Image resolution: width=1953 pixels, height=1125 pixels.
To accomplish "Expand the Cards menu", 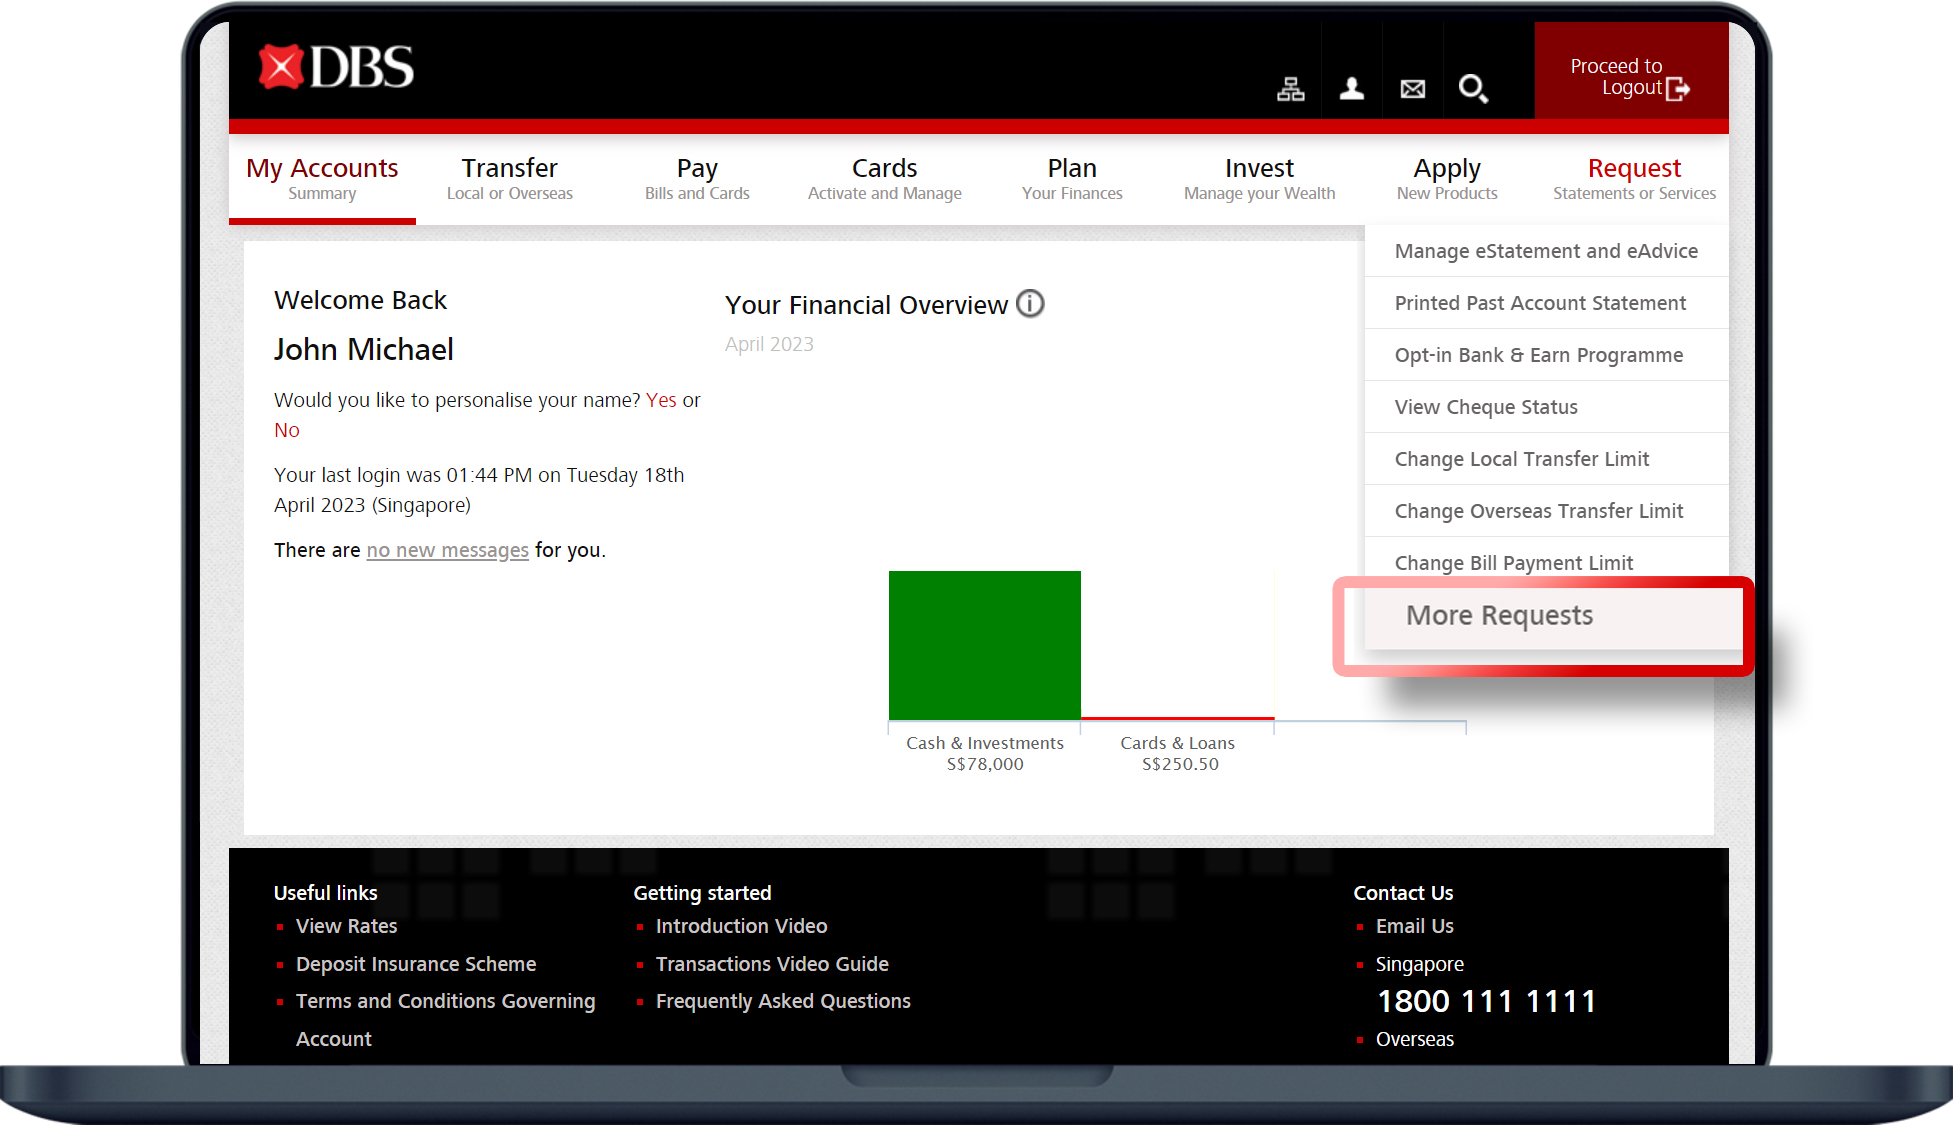I will pos(884,178).
